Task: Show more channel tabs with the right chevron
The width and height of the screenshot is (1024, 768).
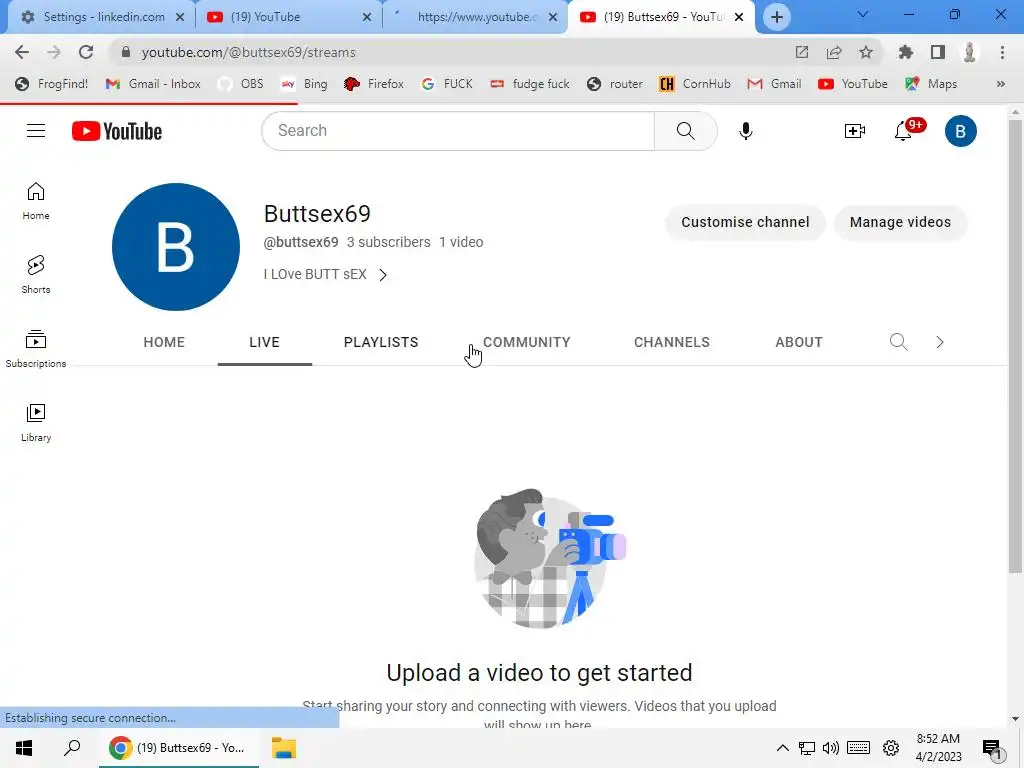Action: (939, 342)
